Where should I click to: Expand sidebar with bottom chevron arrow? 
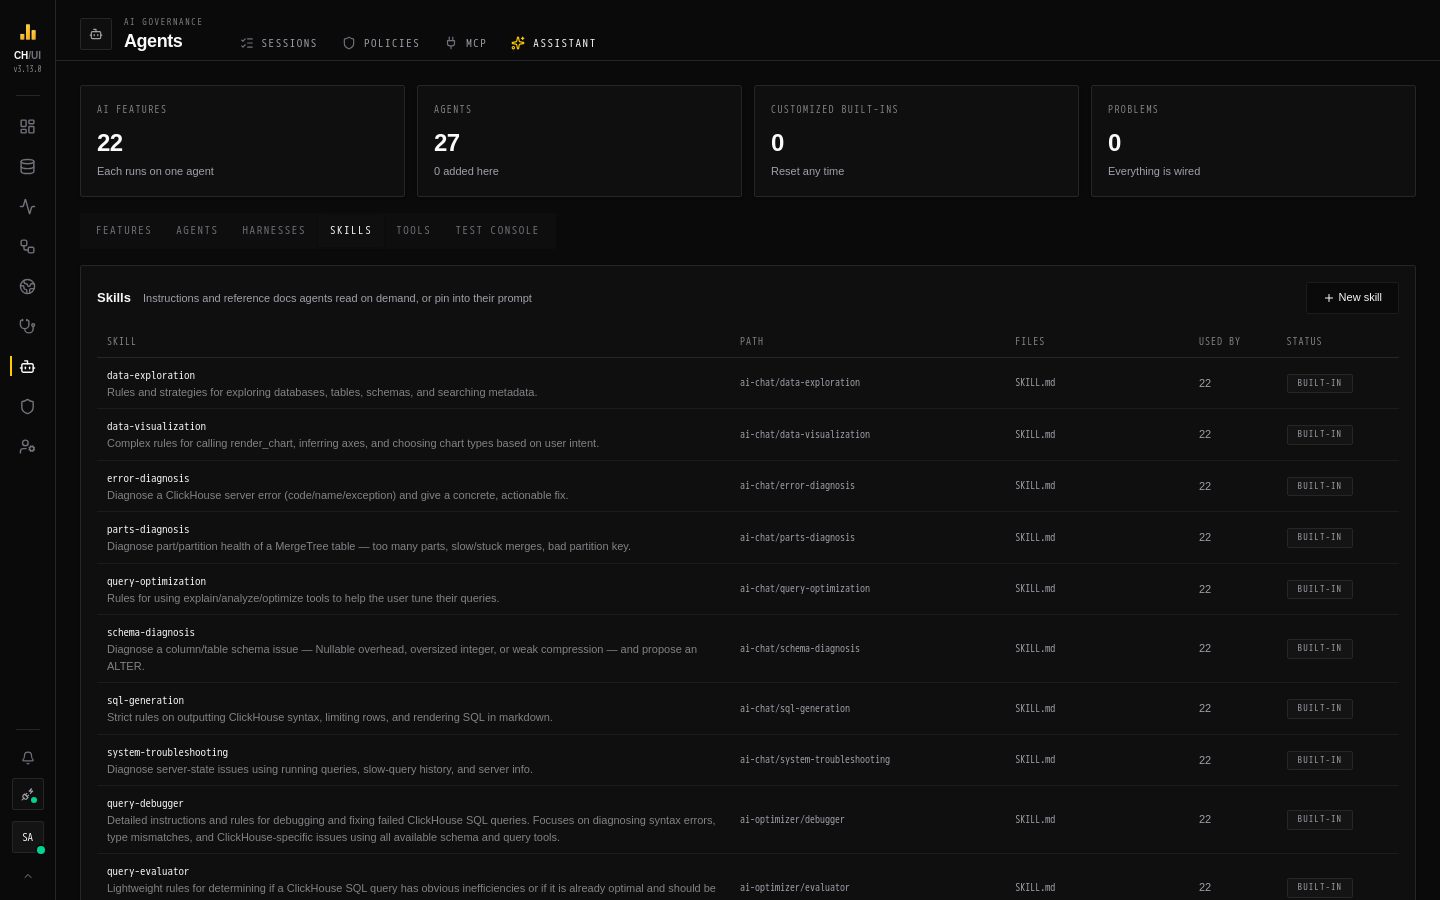pos(27,877)
